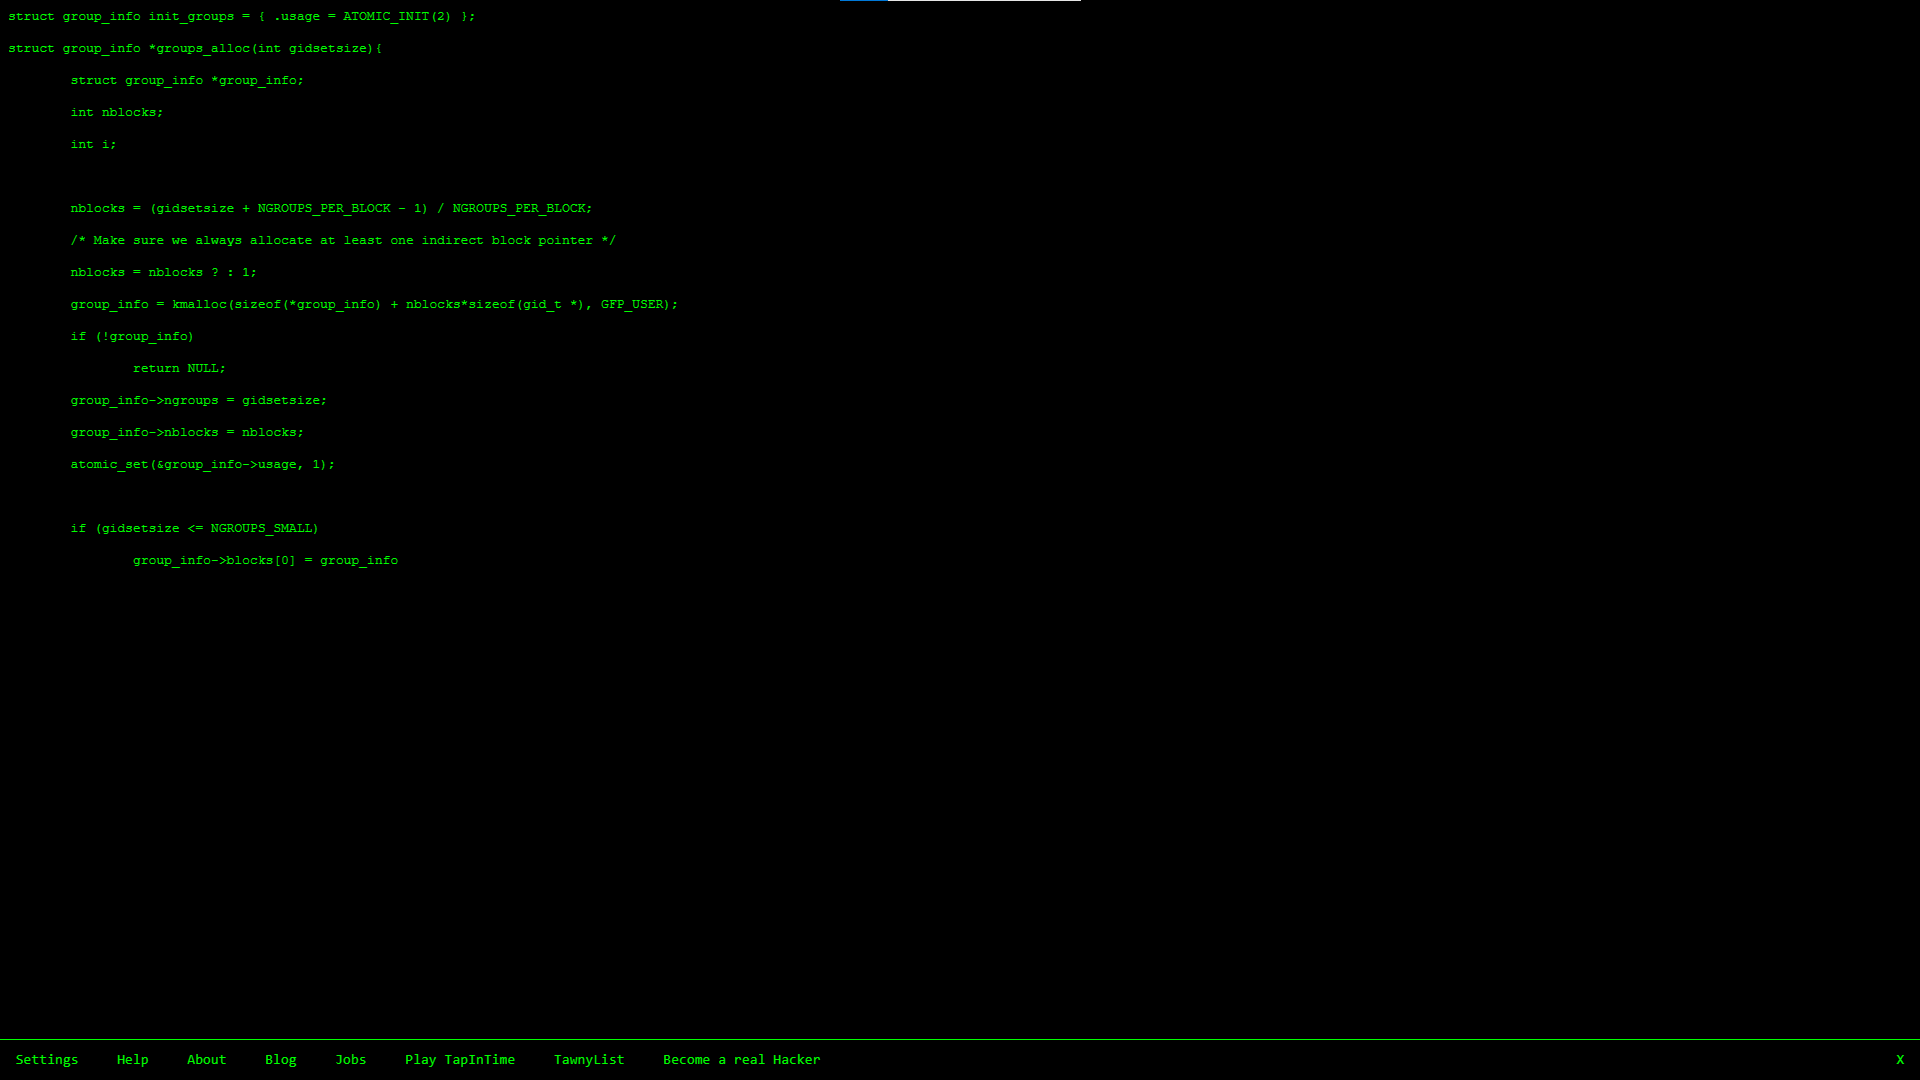Click the 'if (!group_info)' line

click(x=132, y=337)
